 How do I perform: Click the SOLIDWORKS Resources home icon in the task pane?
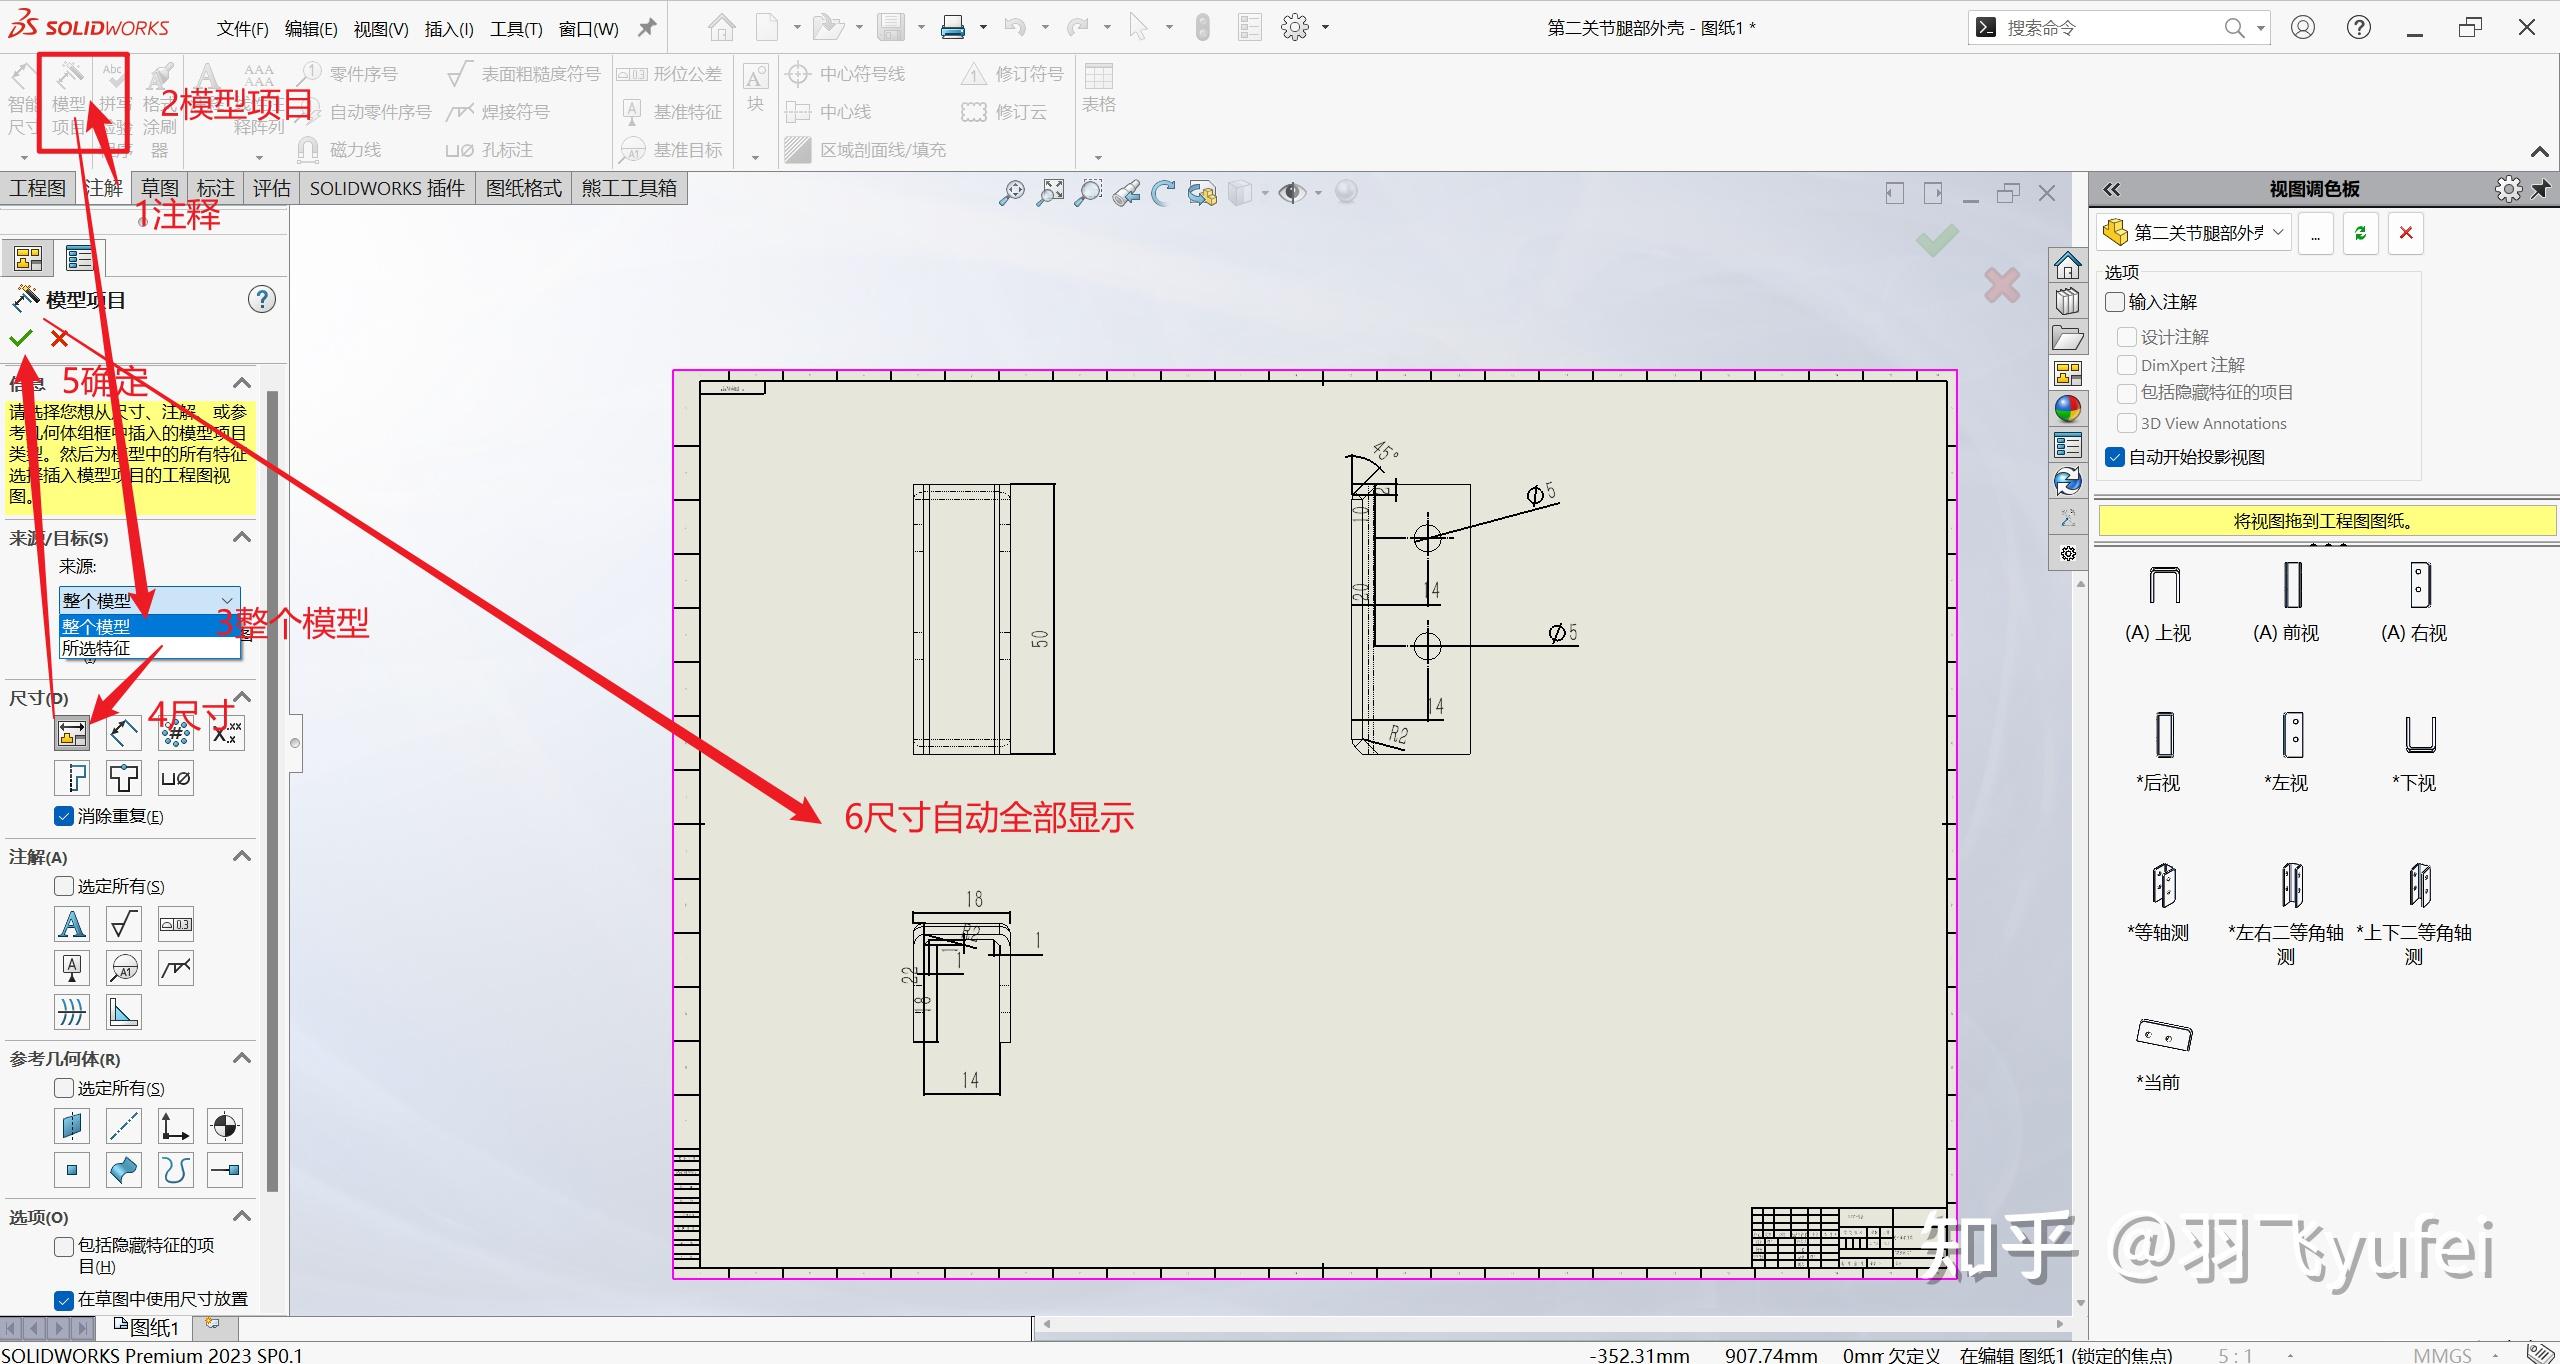(2068, 265)
